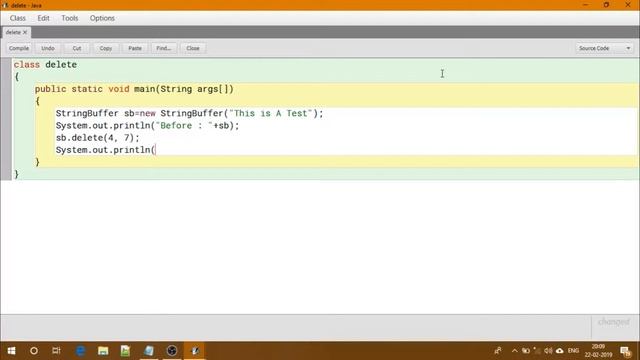
Task: Open the Action Center notifications icon
Action: [x=625, y=351]
